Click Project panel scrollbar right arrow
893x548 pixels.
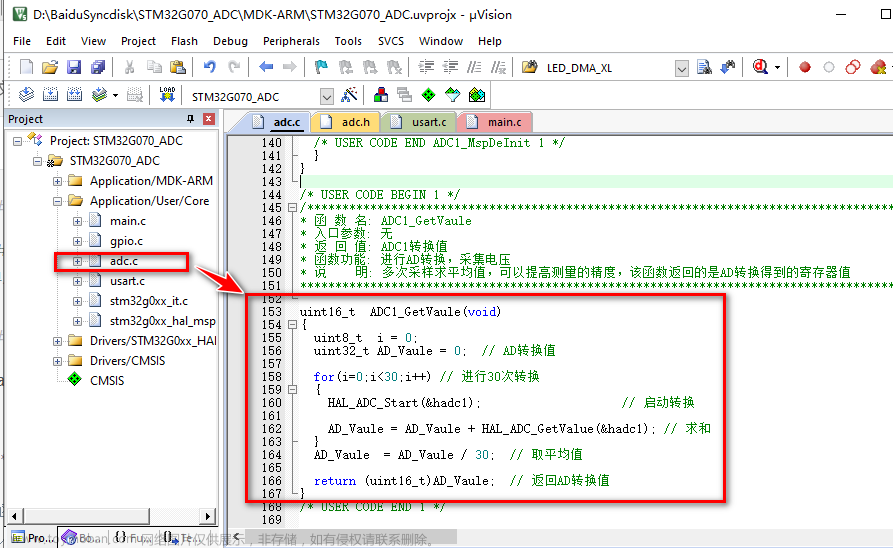click(208, 517)
